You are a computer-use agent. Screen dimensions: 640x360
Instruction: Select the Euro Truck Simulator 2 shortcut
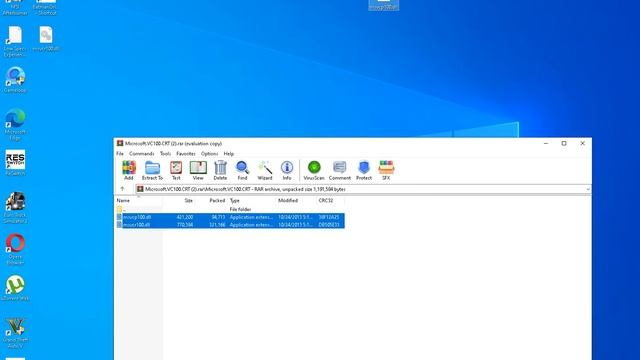(15, 208)
